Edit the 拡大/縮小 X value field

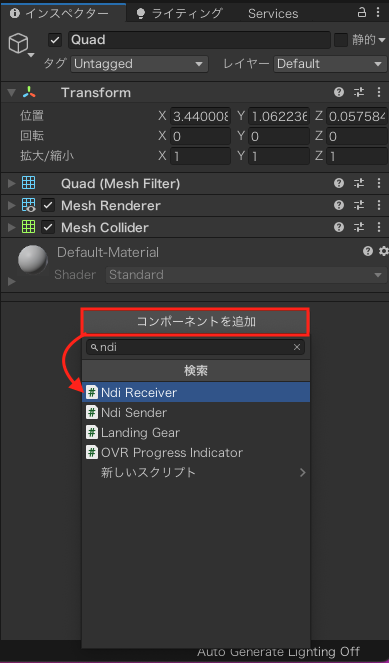click(200, 156)
